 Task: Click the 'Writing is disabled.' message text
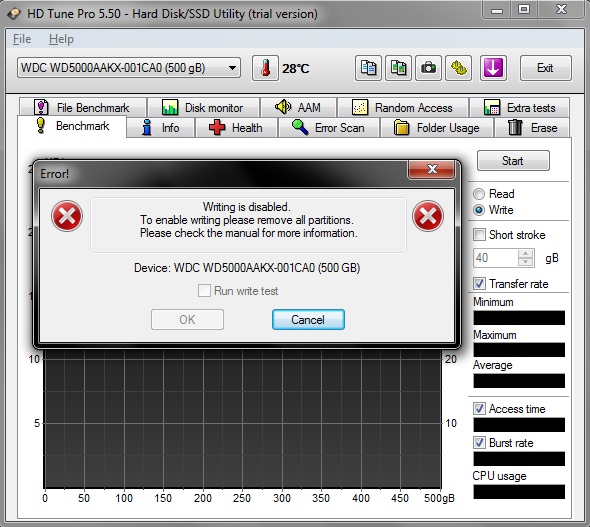pyautogui.click(x=246, y=207)
